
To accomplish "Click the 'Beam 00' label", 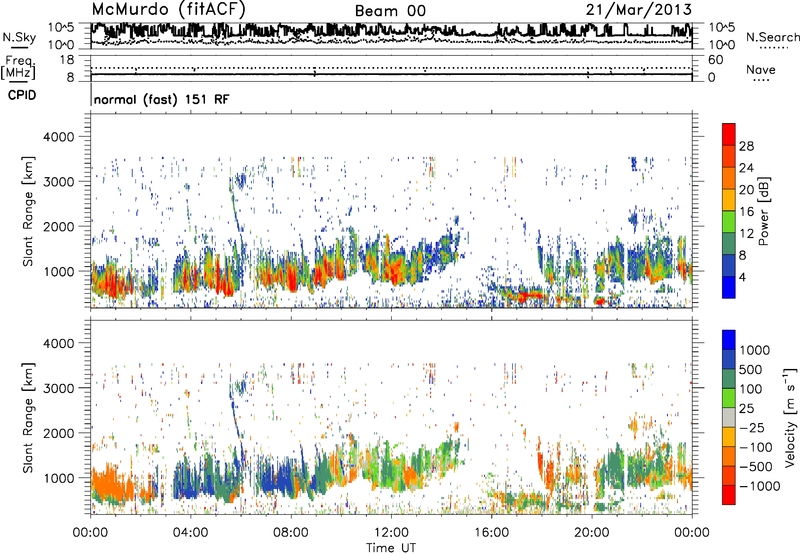I will (x=390, y=11).
